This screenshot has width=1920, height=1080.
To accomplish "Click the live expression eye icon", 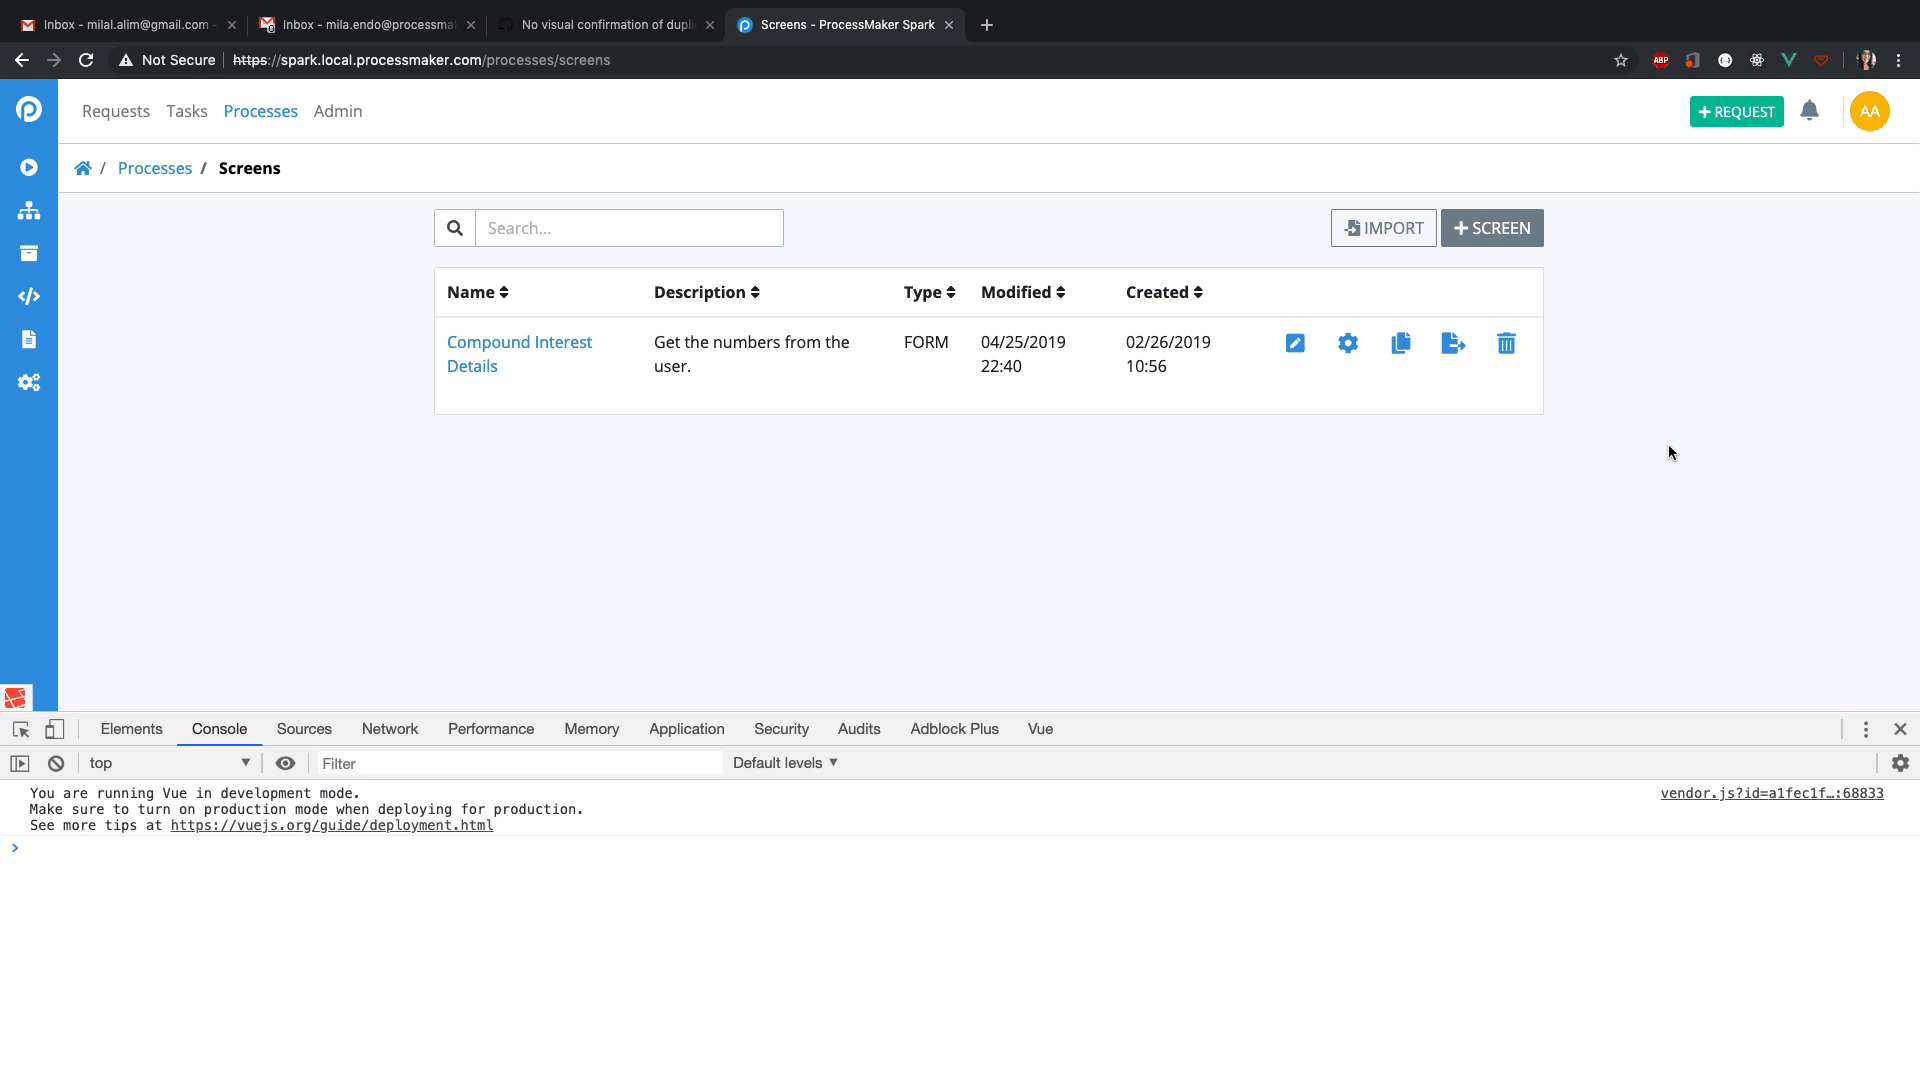I will point(285,763).
